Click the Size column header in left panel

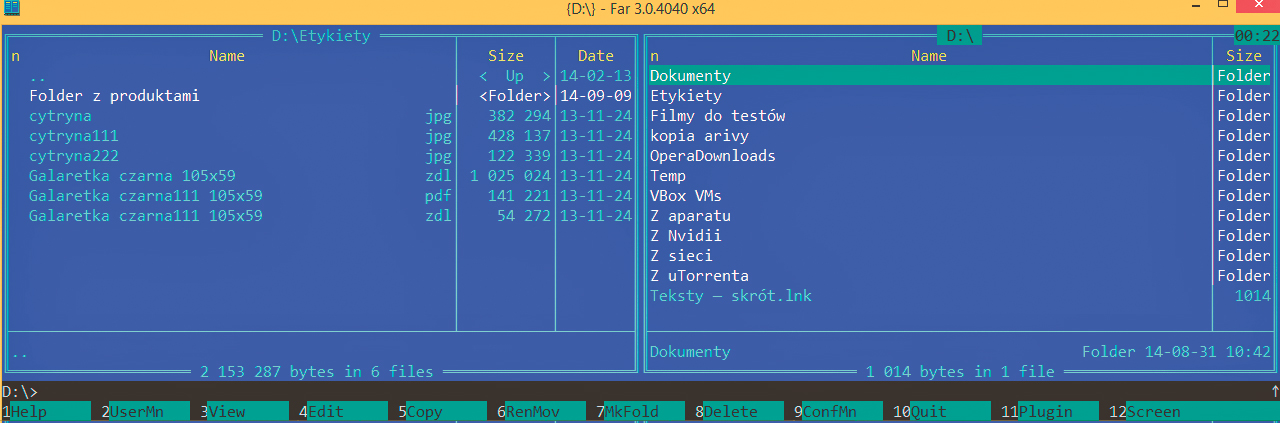point(505,56)
